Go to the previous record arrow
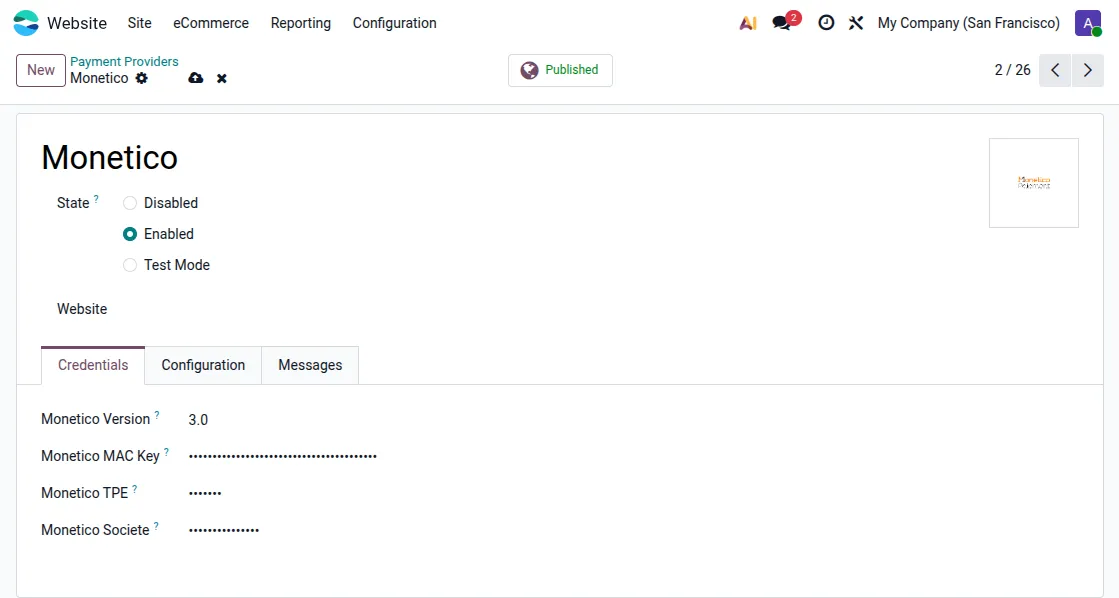1119x598 pixels. tap(1055, 70)
